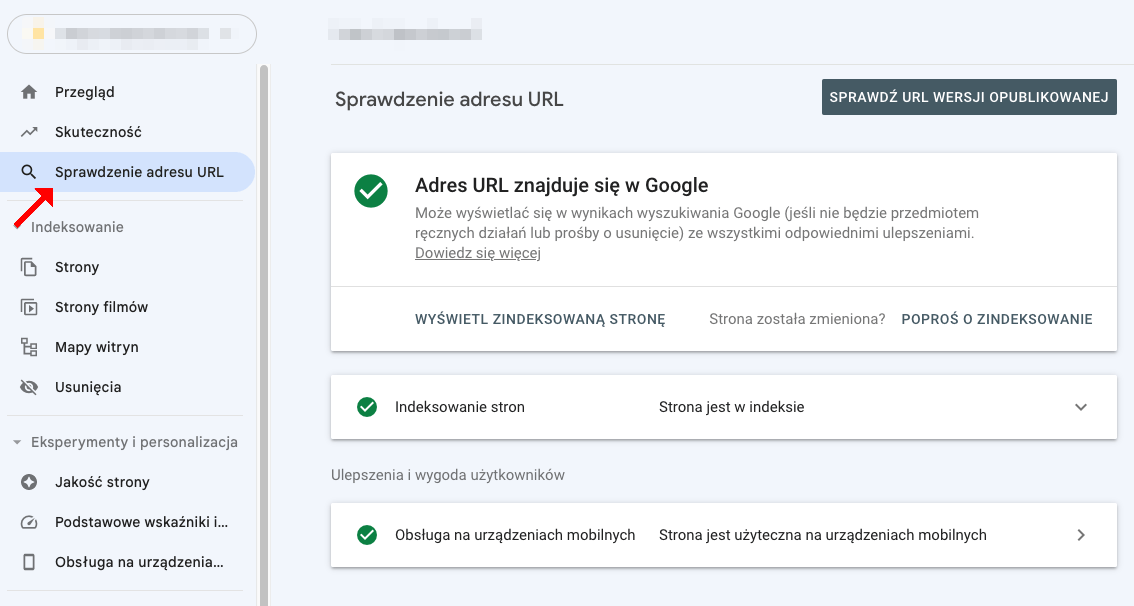The image size is (1134, 606).
Task: Click the Strony filmów icon
Action: [x=29, y=306]
